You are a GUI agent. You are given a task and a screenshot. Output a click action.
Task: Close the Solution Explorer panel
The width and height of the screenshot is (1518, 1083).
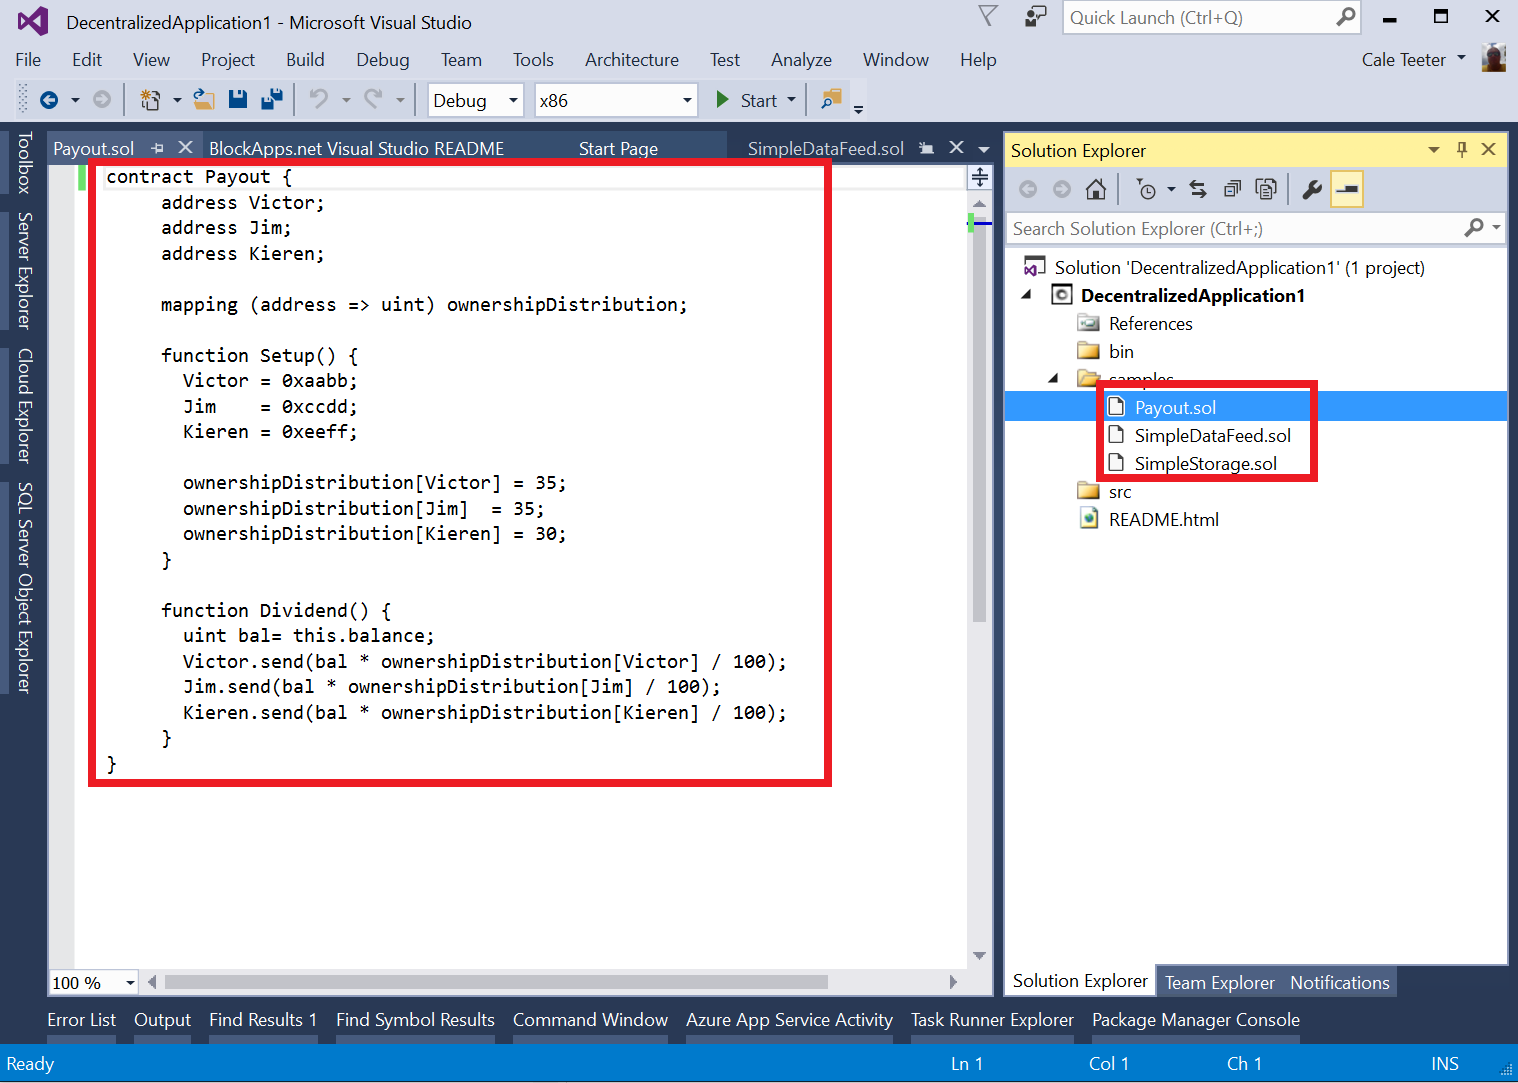[1489, 150]
